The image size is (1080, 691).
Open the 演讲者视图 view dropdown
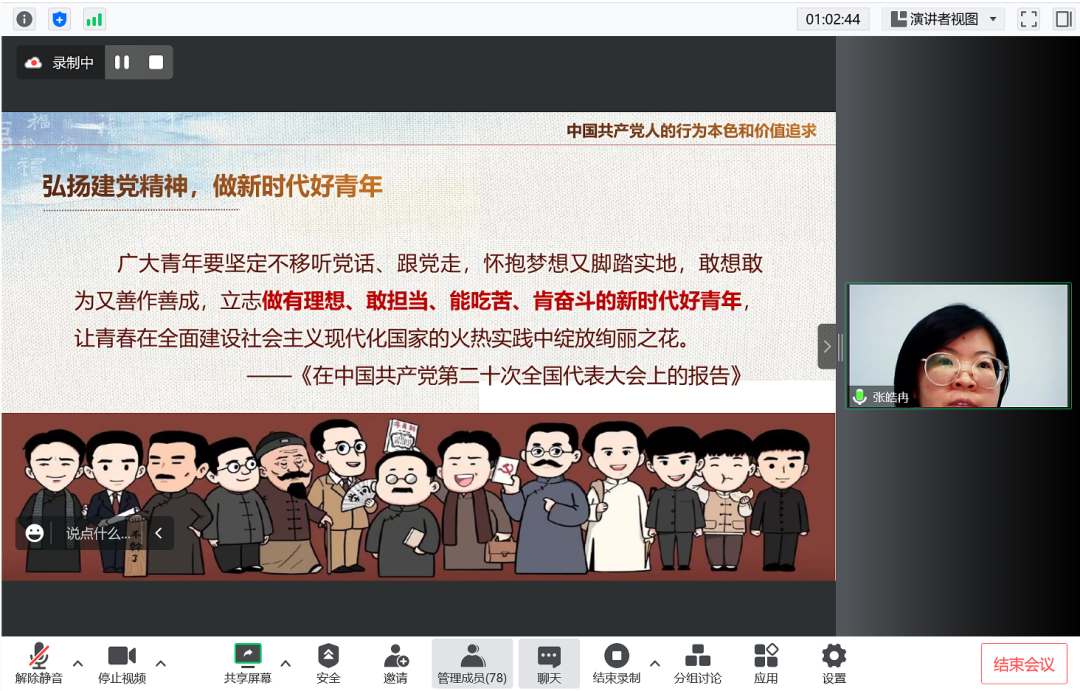click(943, 19)
